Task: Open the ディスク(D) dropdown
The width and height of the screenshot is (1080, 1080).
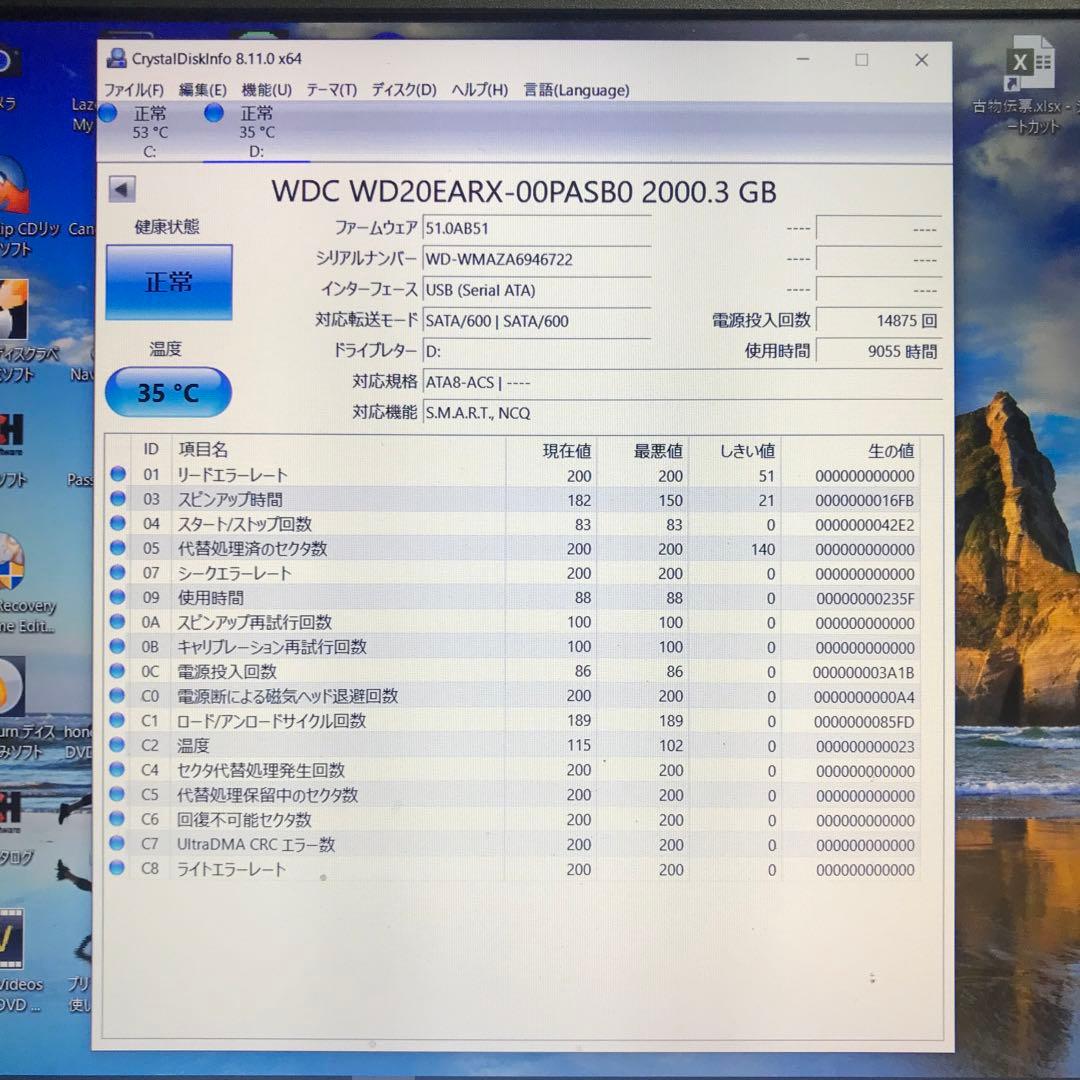Action: (400, 90)
